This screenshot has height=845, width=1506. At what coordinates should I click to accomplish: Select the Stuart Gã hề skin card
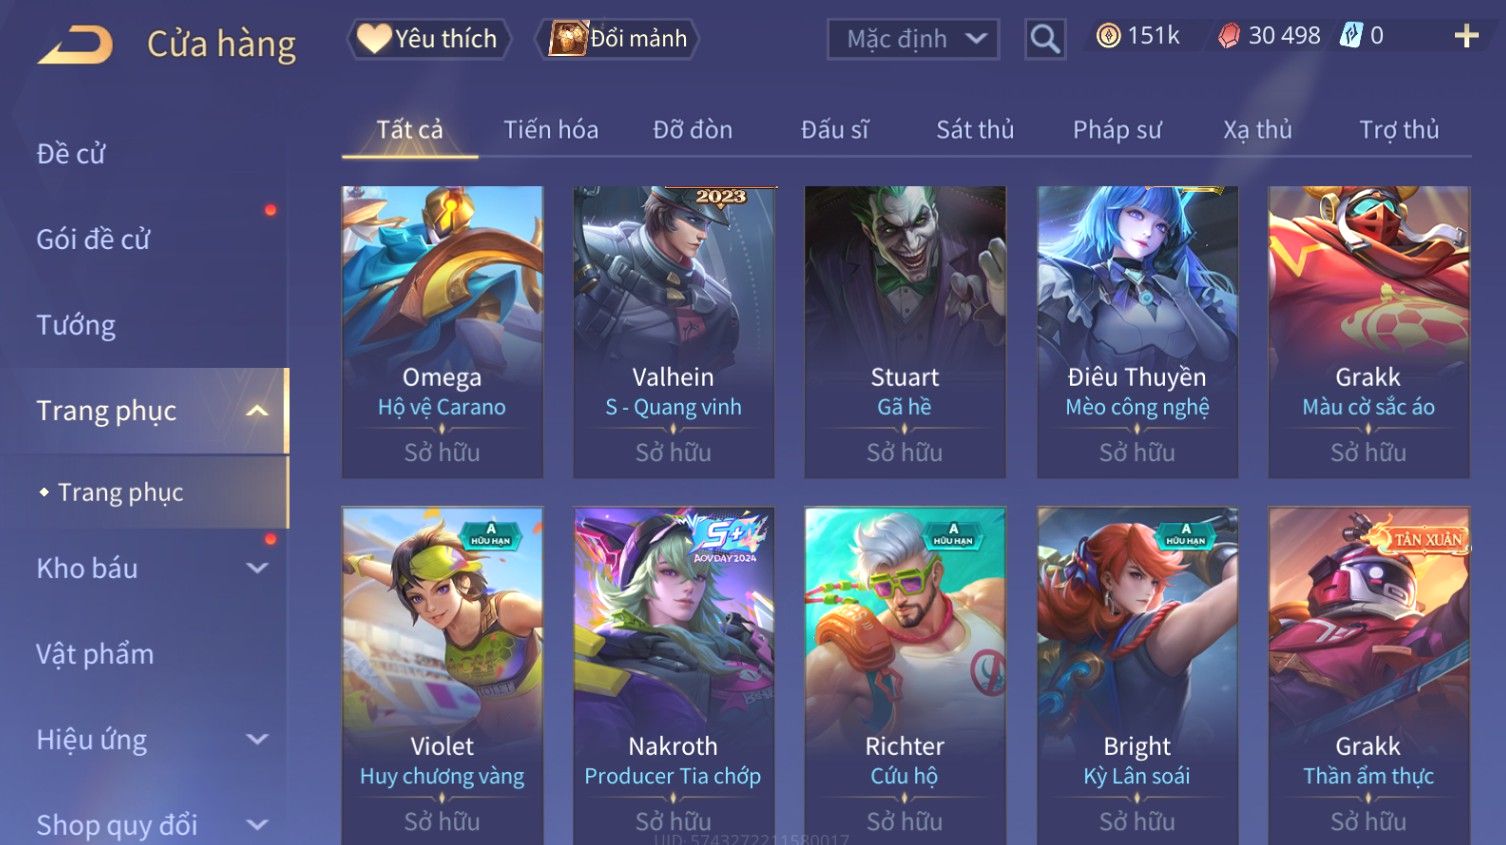(905, 332)
